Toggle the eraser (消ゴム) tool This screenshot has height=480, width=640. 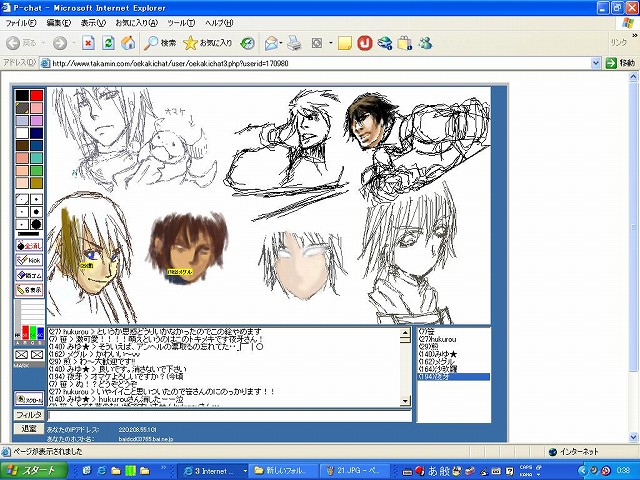tap(29, 275)
